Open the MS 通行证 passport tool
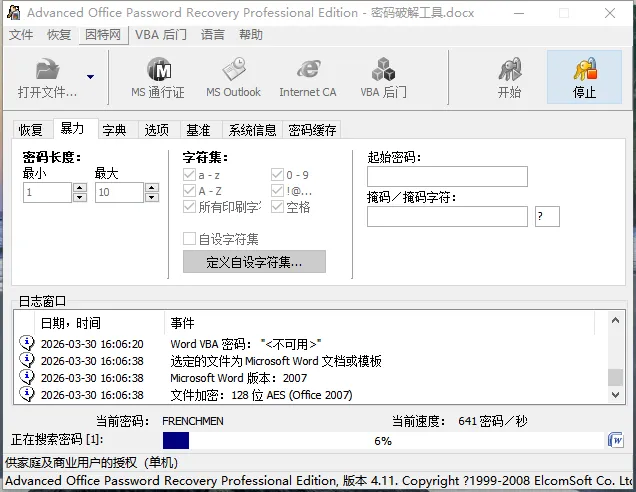 tap(158, 77)
